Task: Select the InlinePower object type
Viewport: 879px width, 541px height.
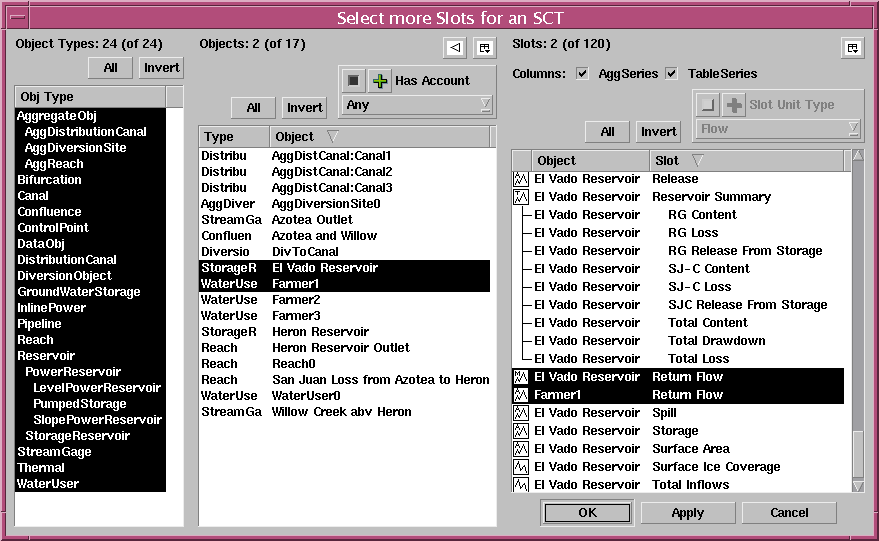Action: click(90, 308)
